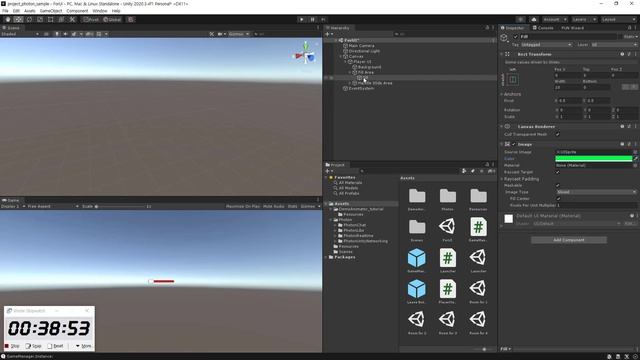Select the Scale tool in the toolbar
640x360 pixels.
point(40,20)
